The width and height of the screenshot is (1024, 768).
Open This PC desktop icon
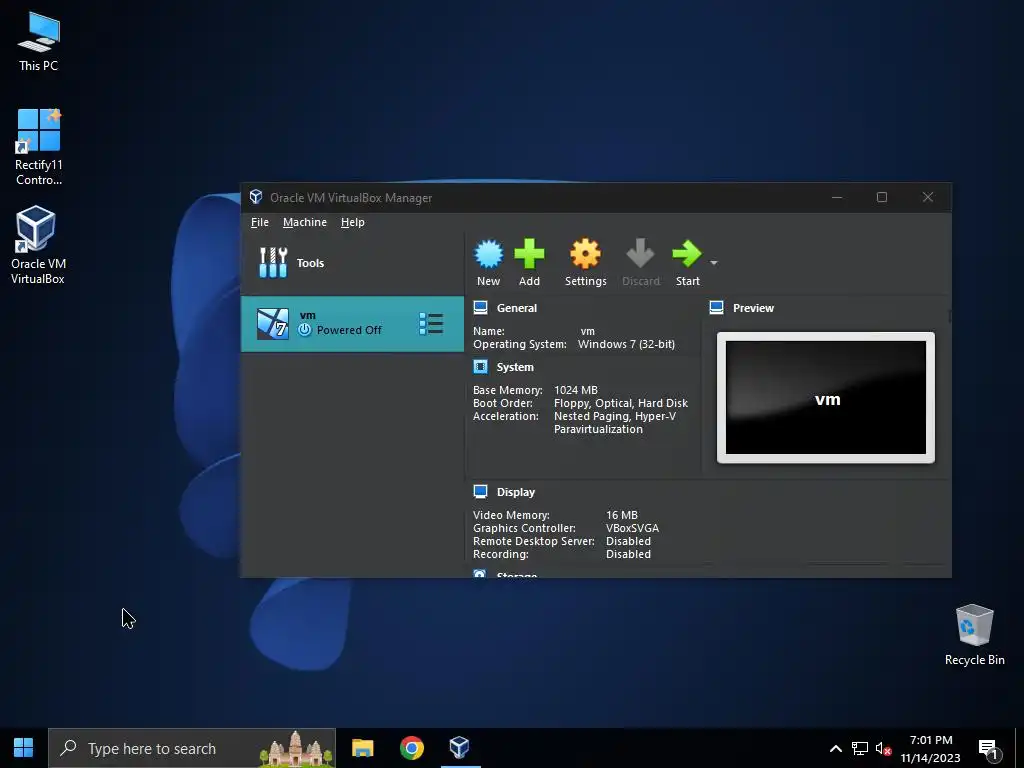(39, 41)
